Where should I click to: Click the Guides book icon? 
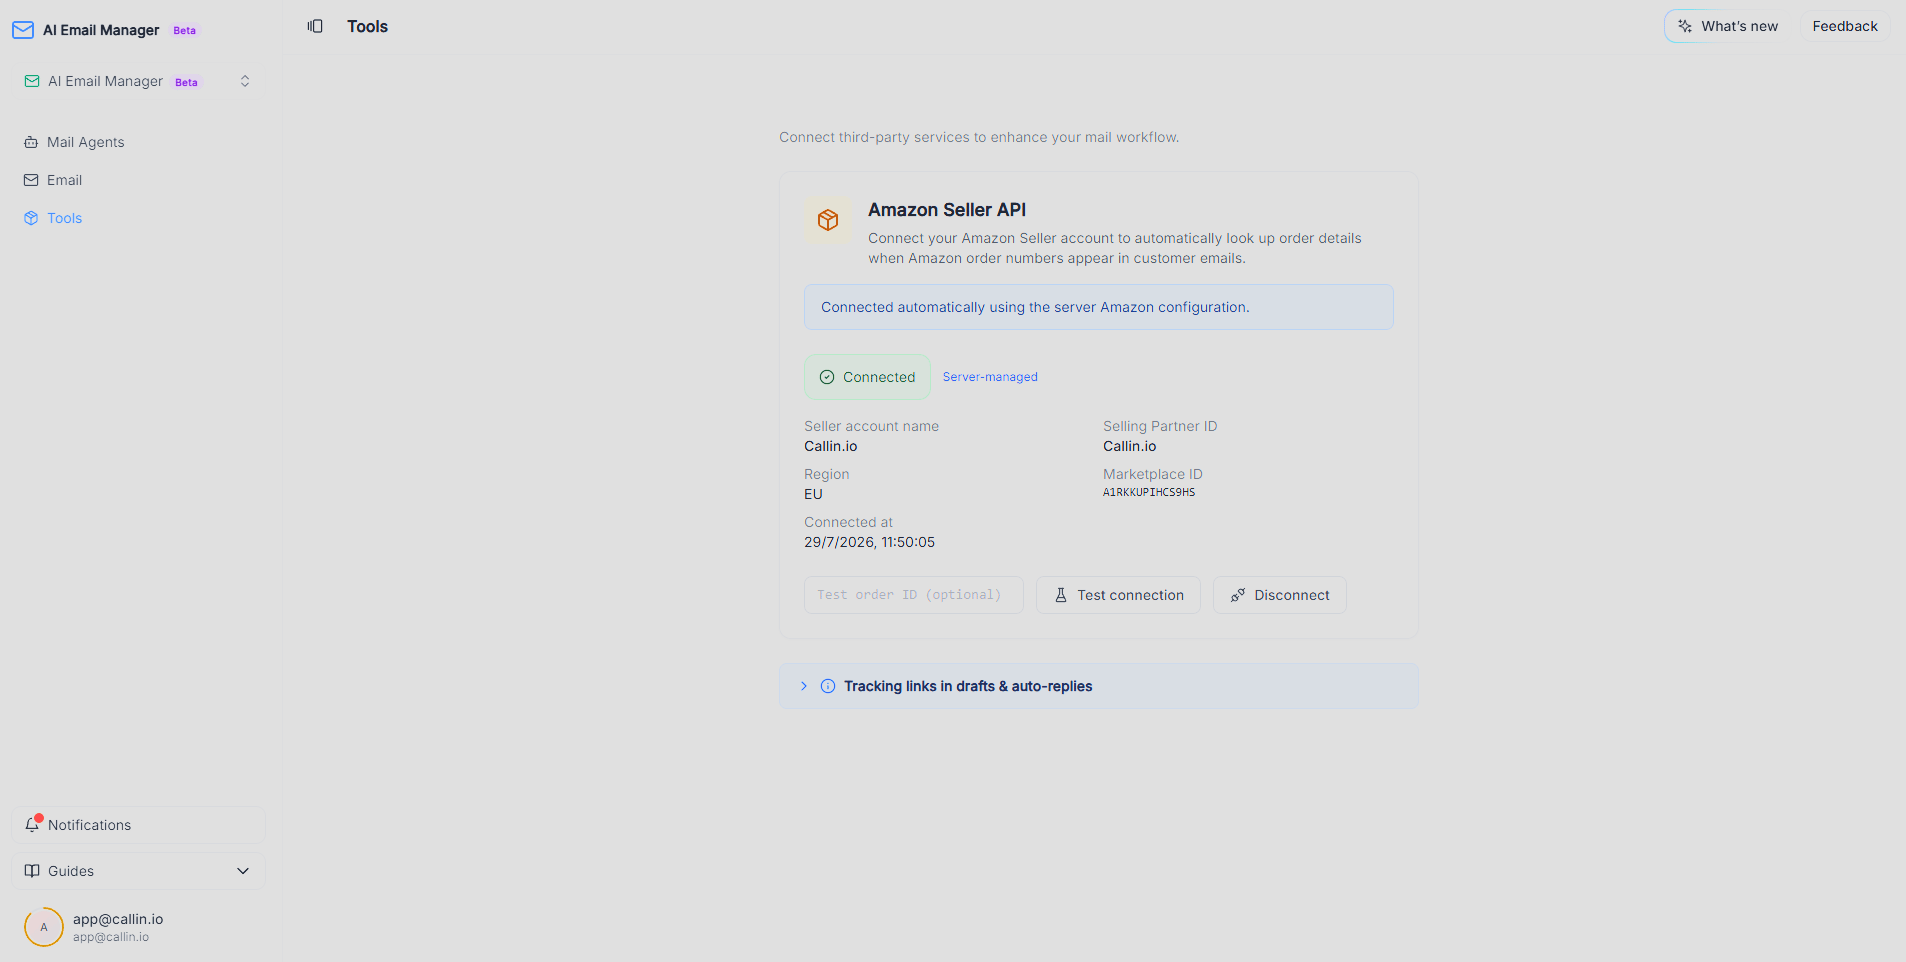coord(32,871)
